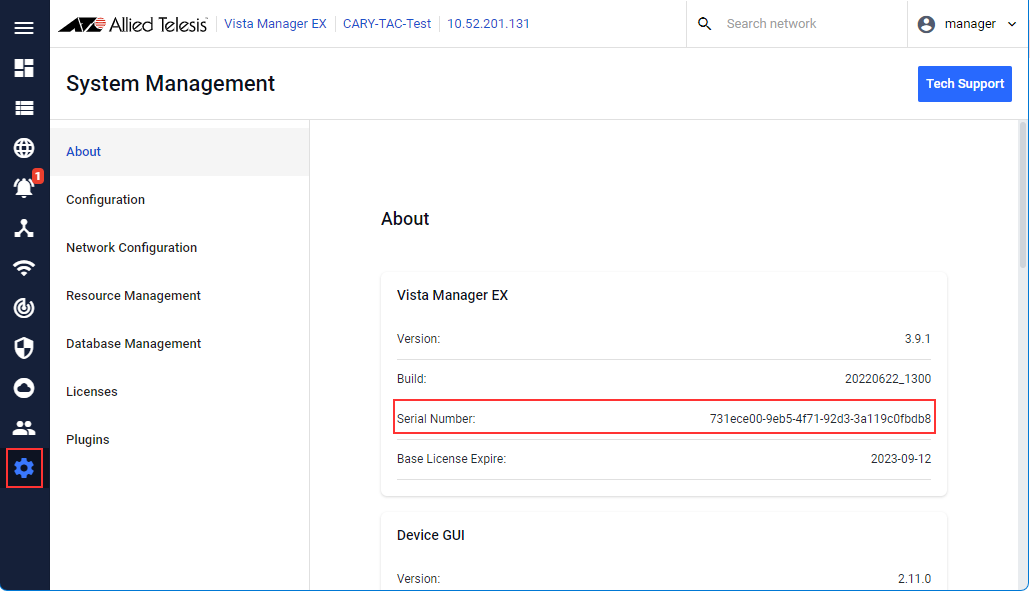Open the Dashboard grid icon

tap(24, 68)
